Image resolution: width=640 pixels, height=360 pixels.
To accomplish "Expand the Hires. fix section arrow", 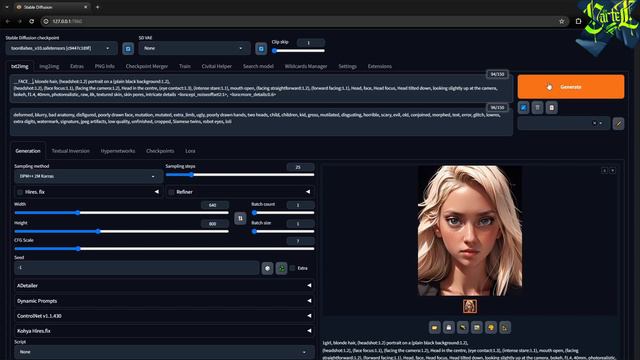I will pos(156,192).
